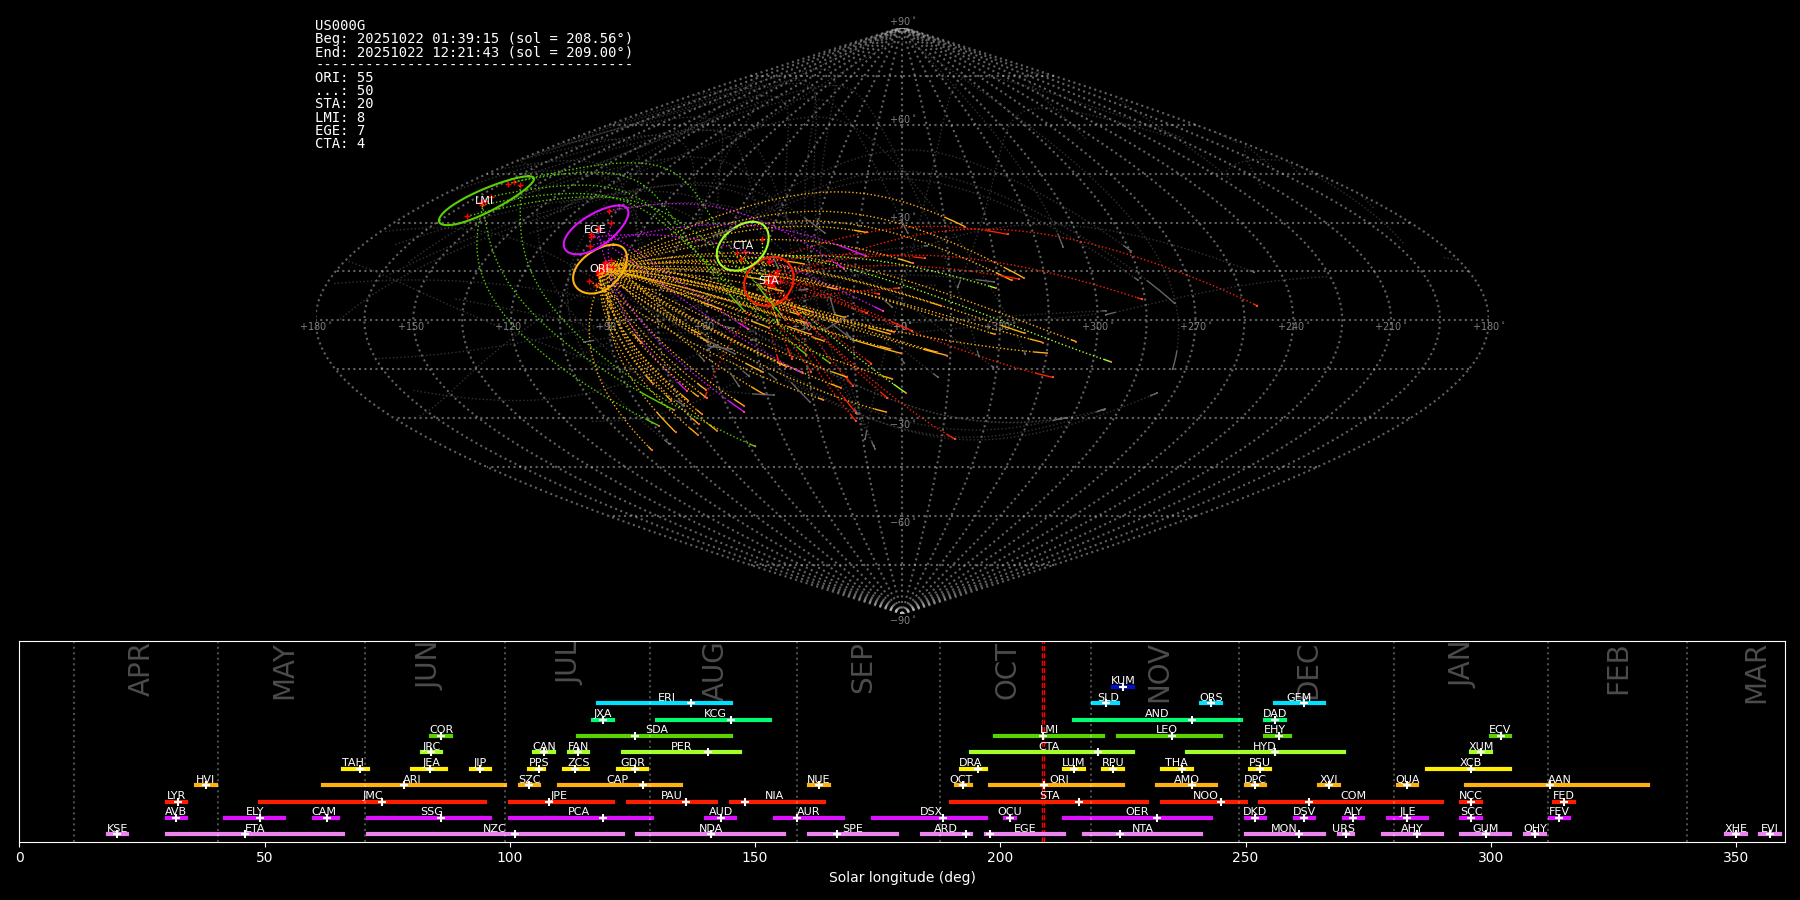This screenshot has width=1800, height=900.
Task: Click the PER shower label in timeline
Action: (681, 747)
